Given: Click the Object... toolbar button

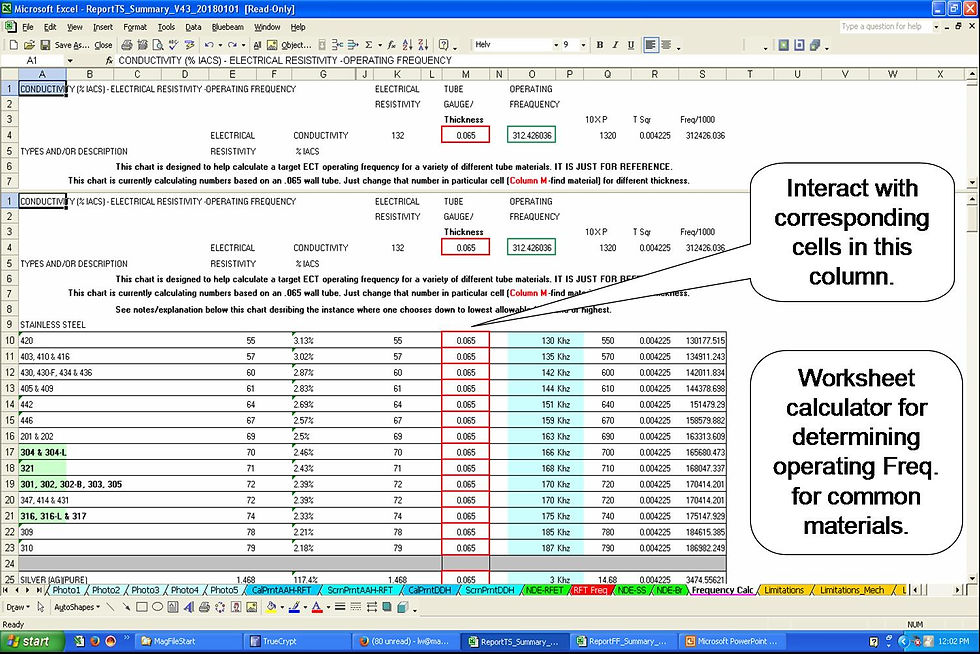Looking at the screenshot, I should click(296, 45).
